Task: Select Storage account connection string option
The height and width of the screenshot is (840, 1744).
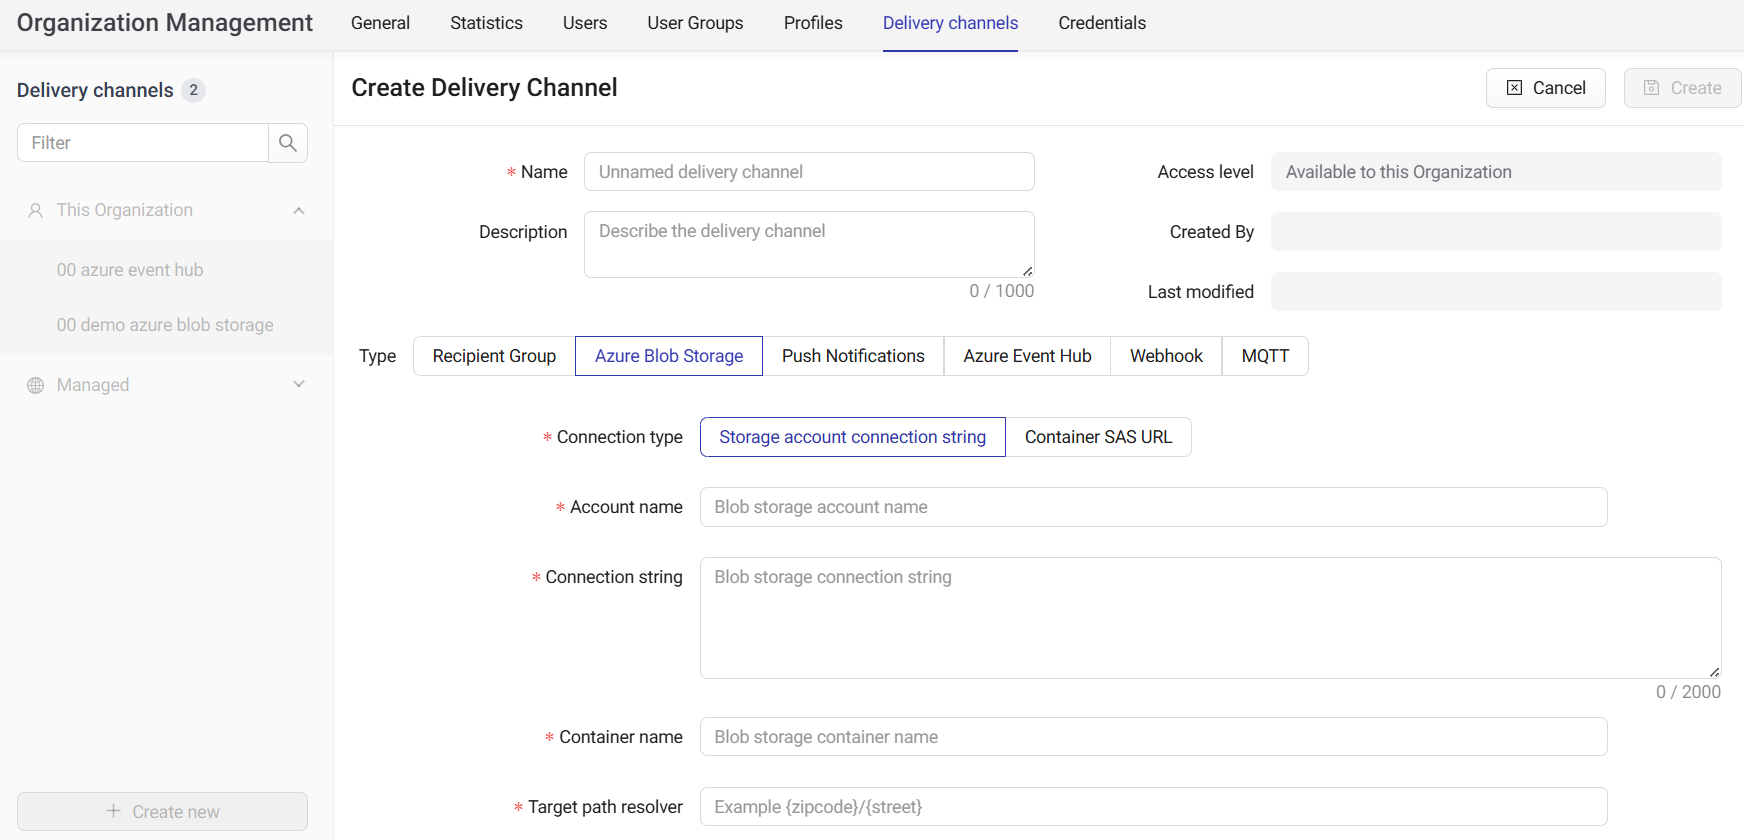Action: 852,437
